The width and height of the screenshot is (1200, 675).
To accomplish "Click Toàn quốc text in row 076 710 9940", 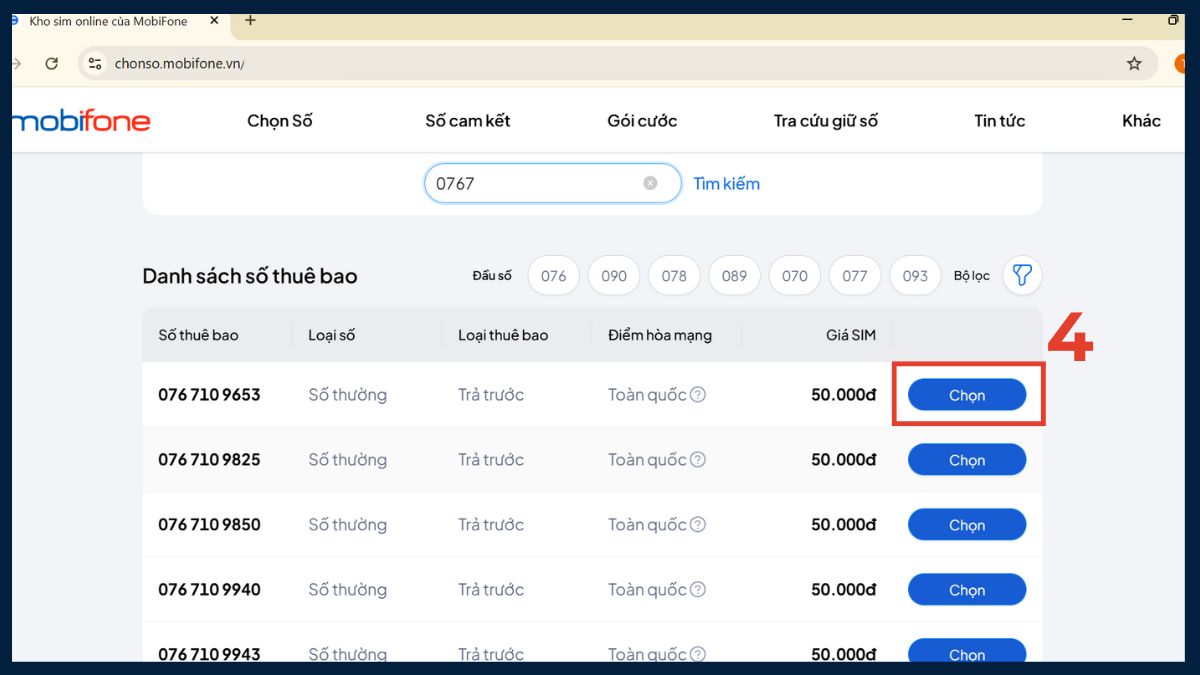I will pyautogui.click(x=647, y=589).
